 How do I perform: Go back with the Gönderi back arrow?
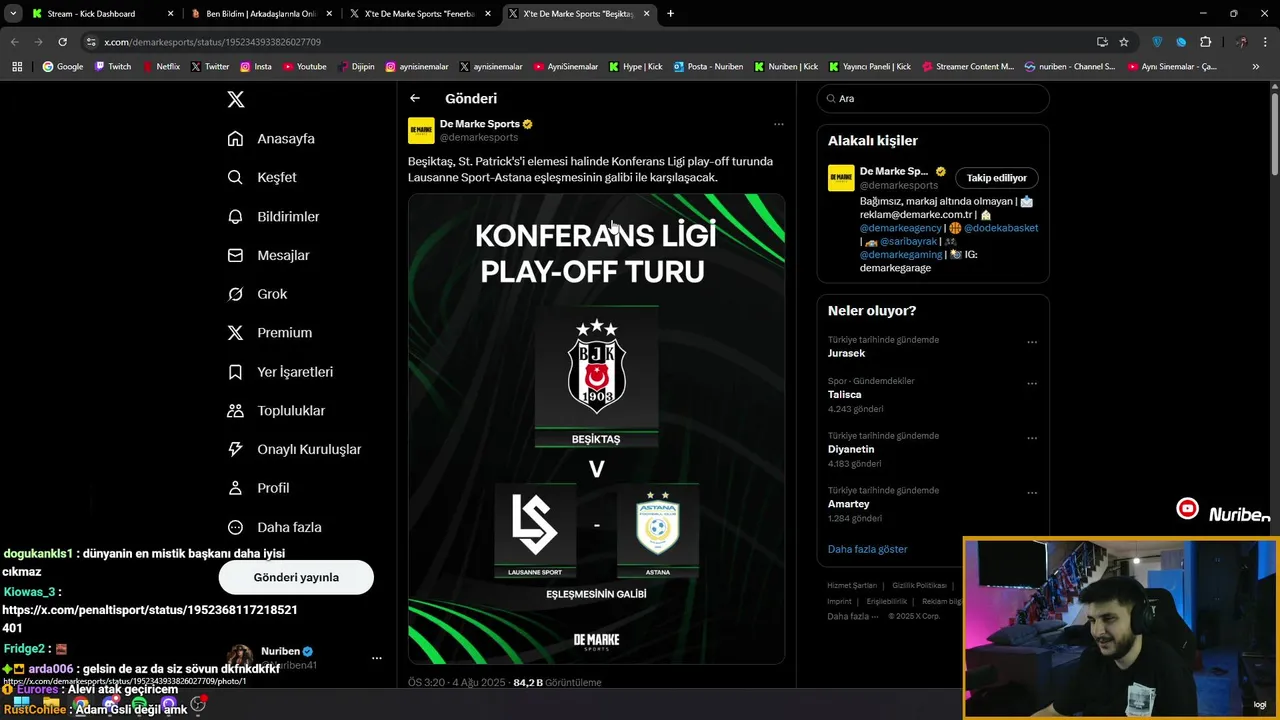415,98
